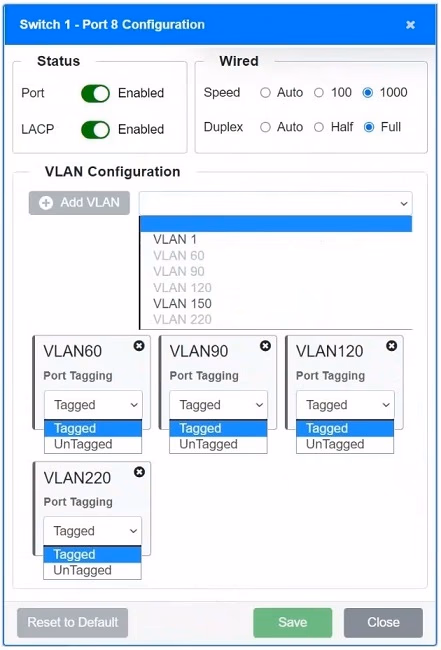Select Speed Auto radio button

pyautogui.click(x=265, y=92)
